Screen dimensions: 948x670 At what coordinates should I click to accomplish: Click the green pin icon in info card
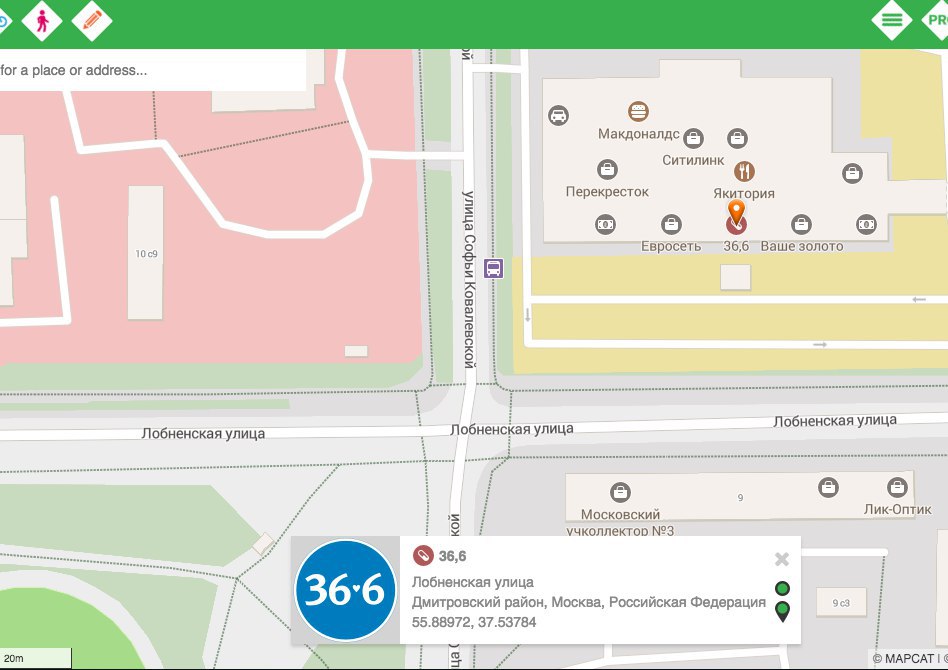782,612
